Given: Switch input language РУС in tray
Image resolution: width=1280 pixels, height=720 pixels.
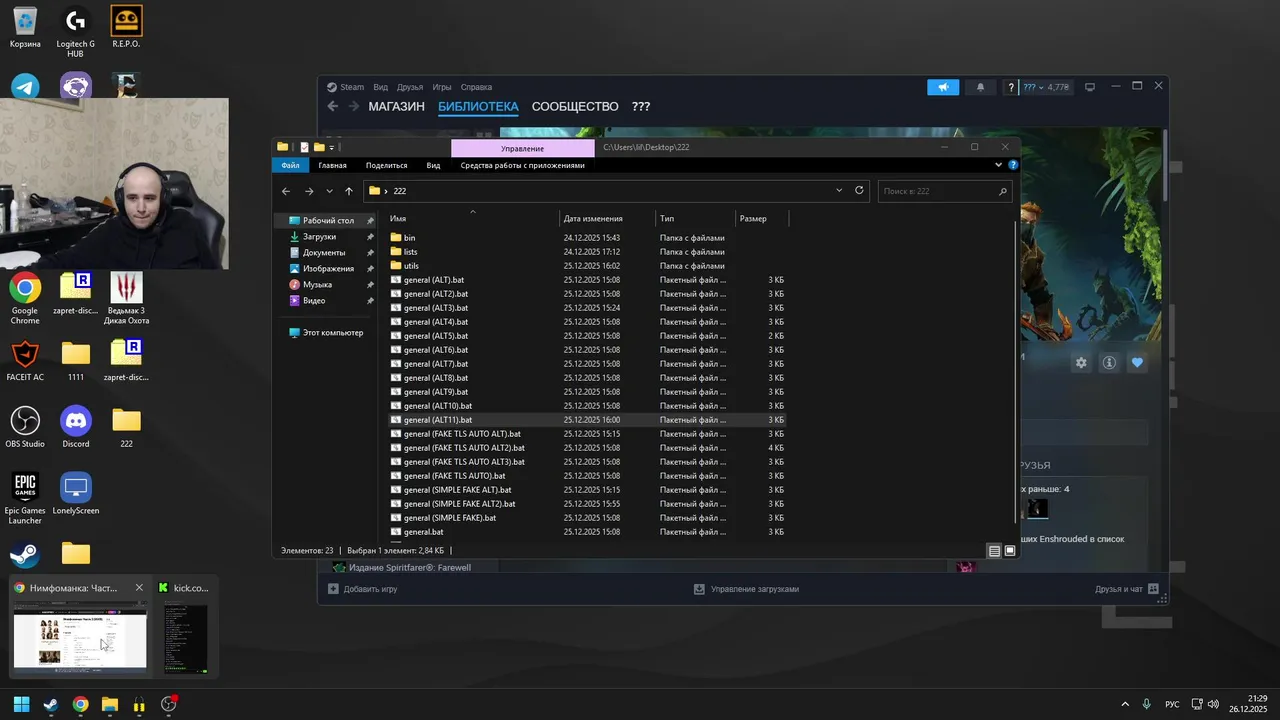Looking at the screenshot, I should [x=1172, y=704].
